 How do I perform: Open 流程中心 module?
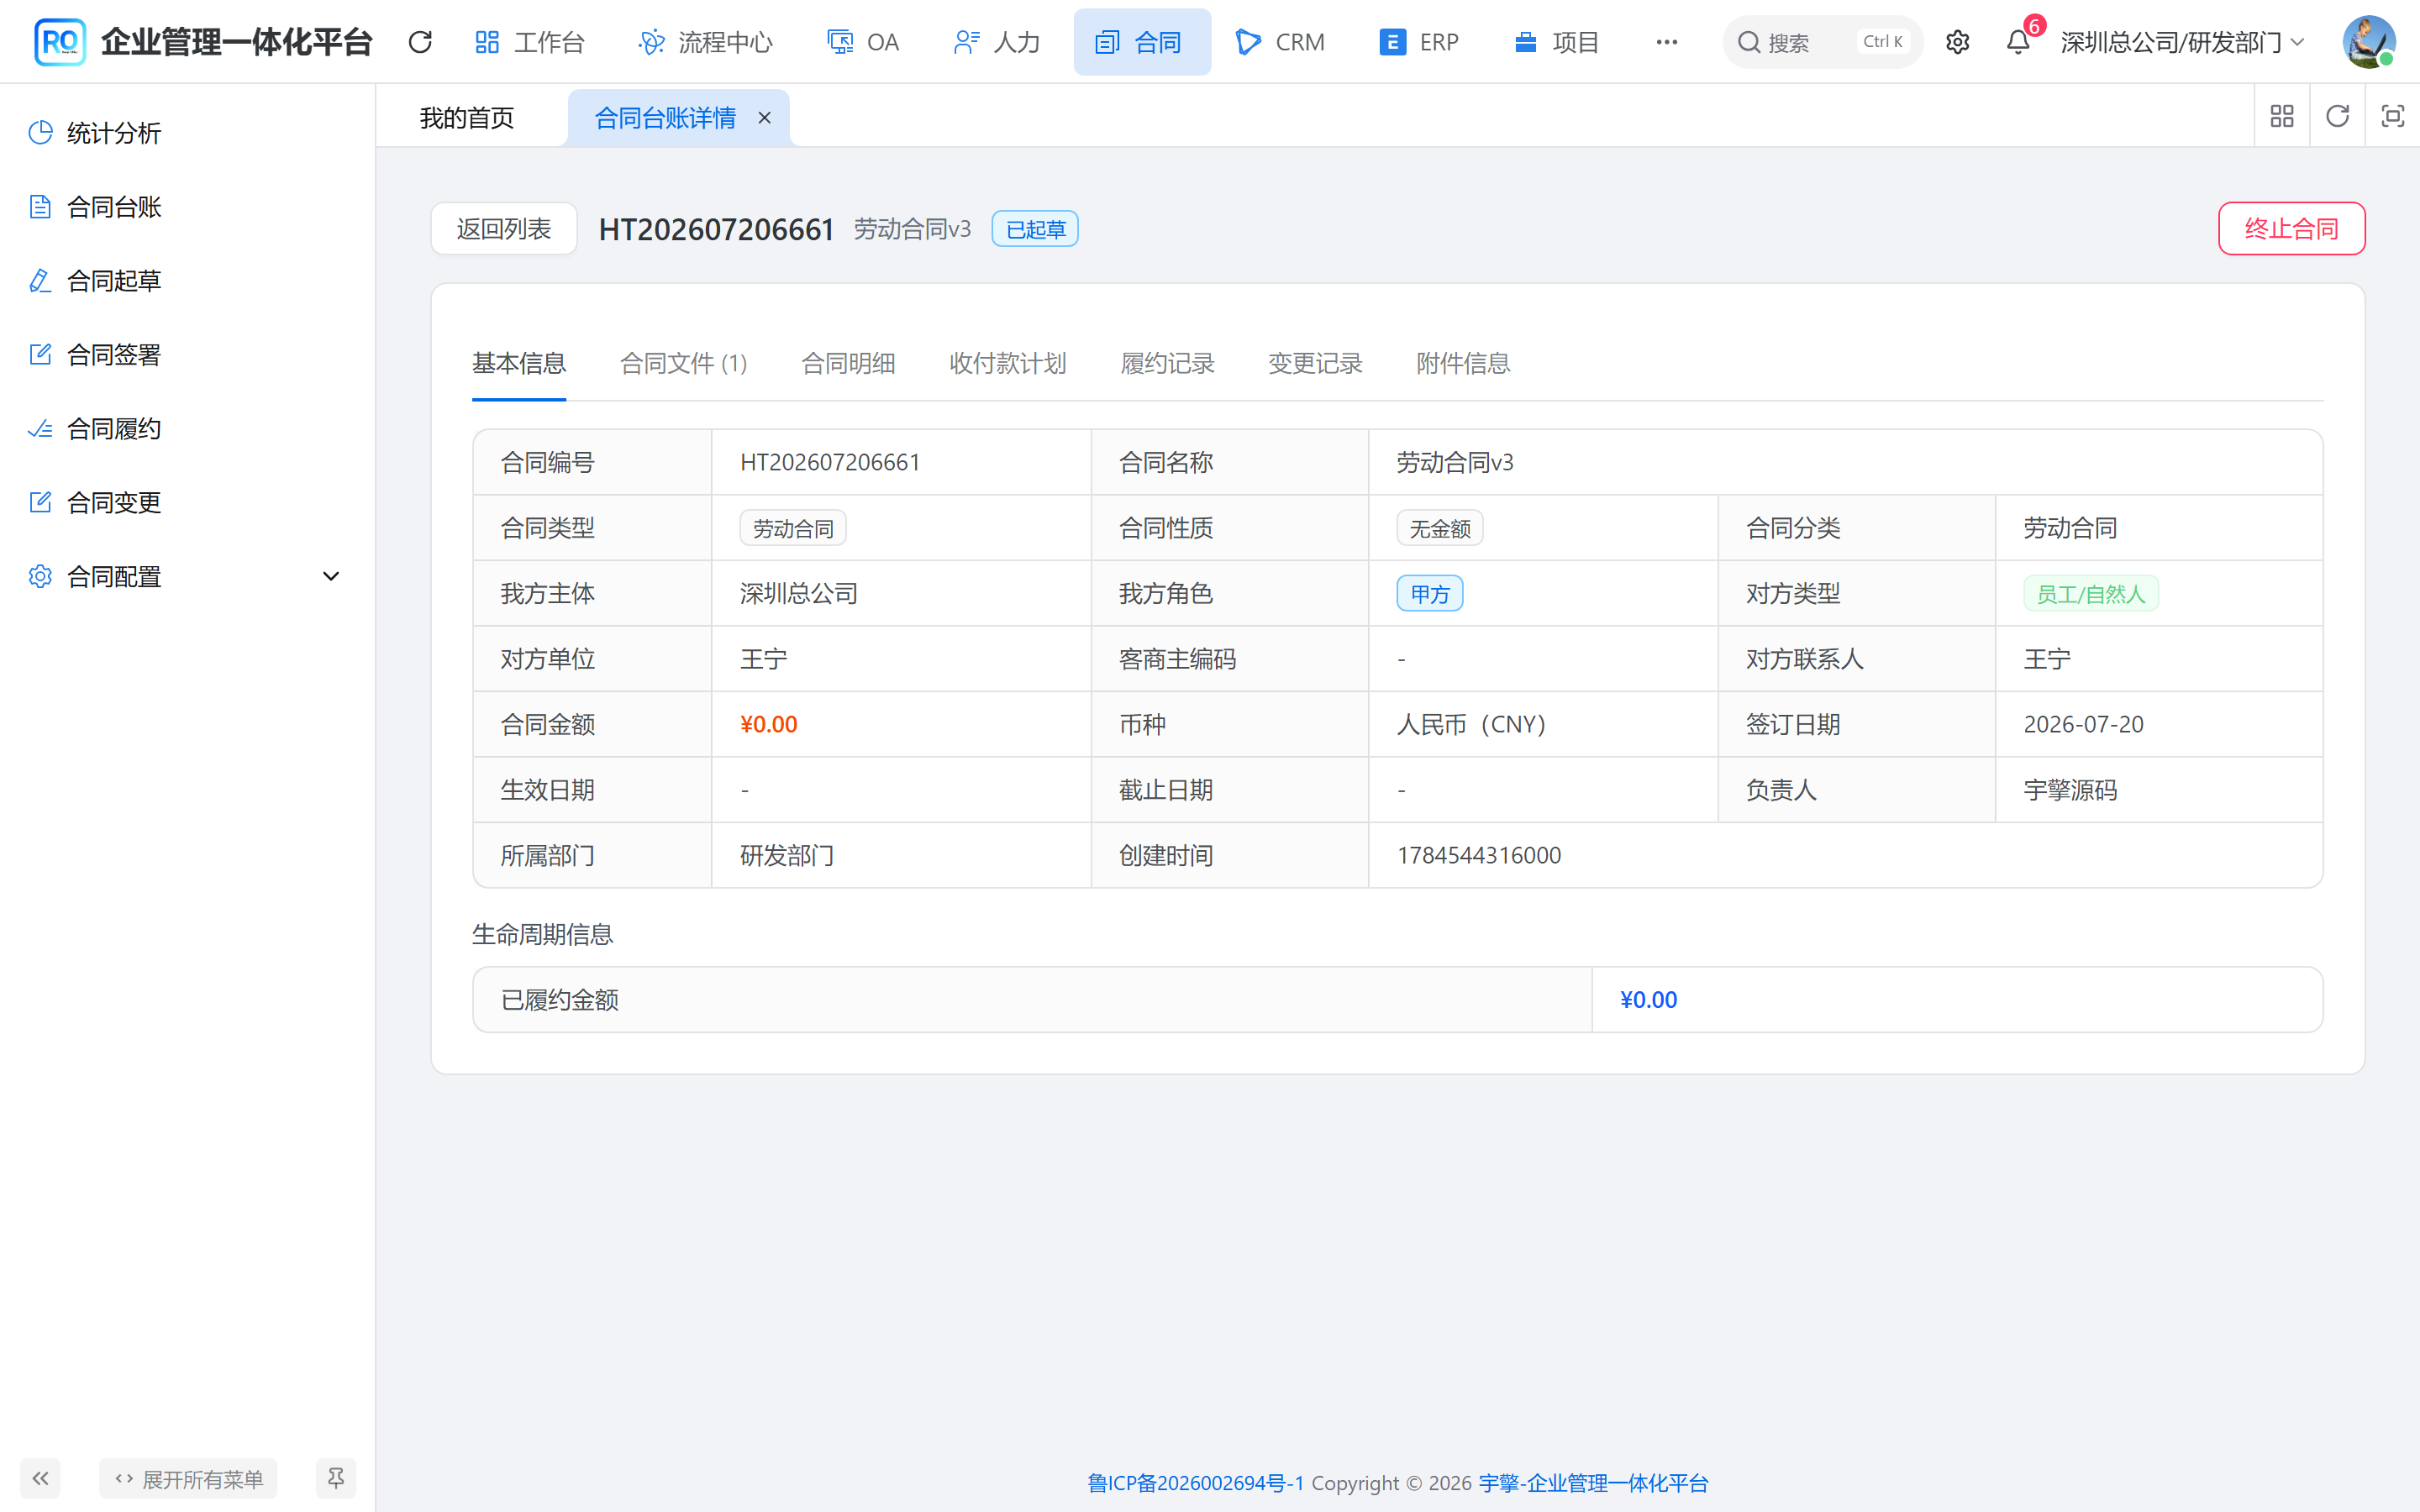[x=706, y=42]
